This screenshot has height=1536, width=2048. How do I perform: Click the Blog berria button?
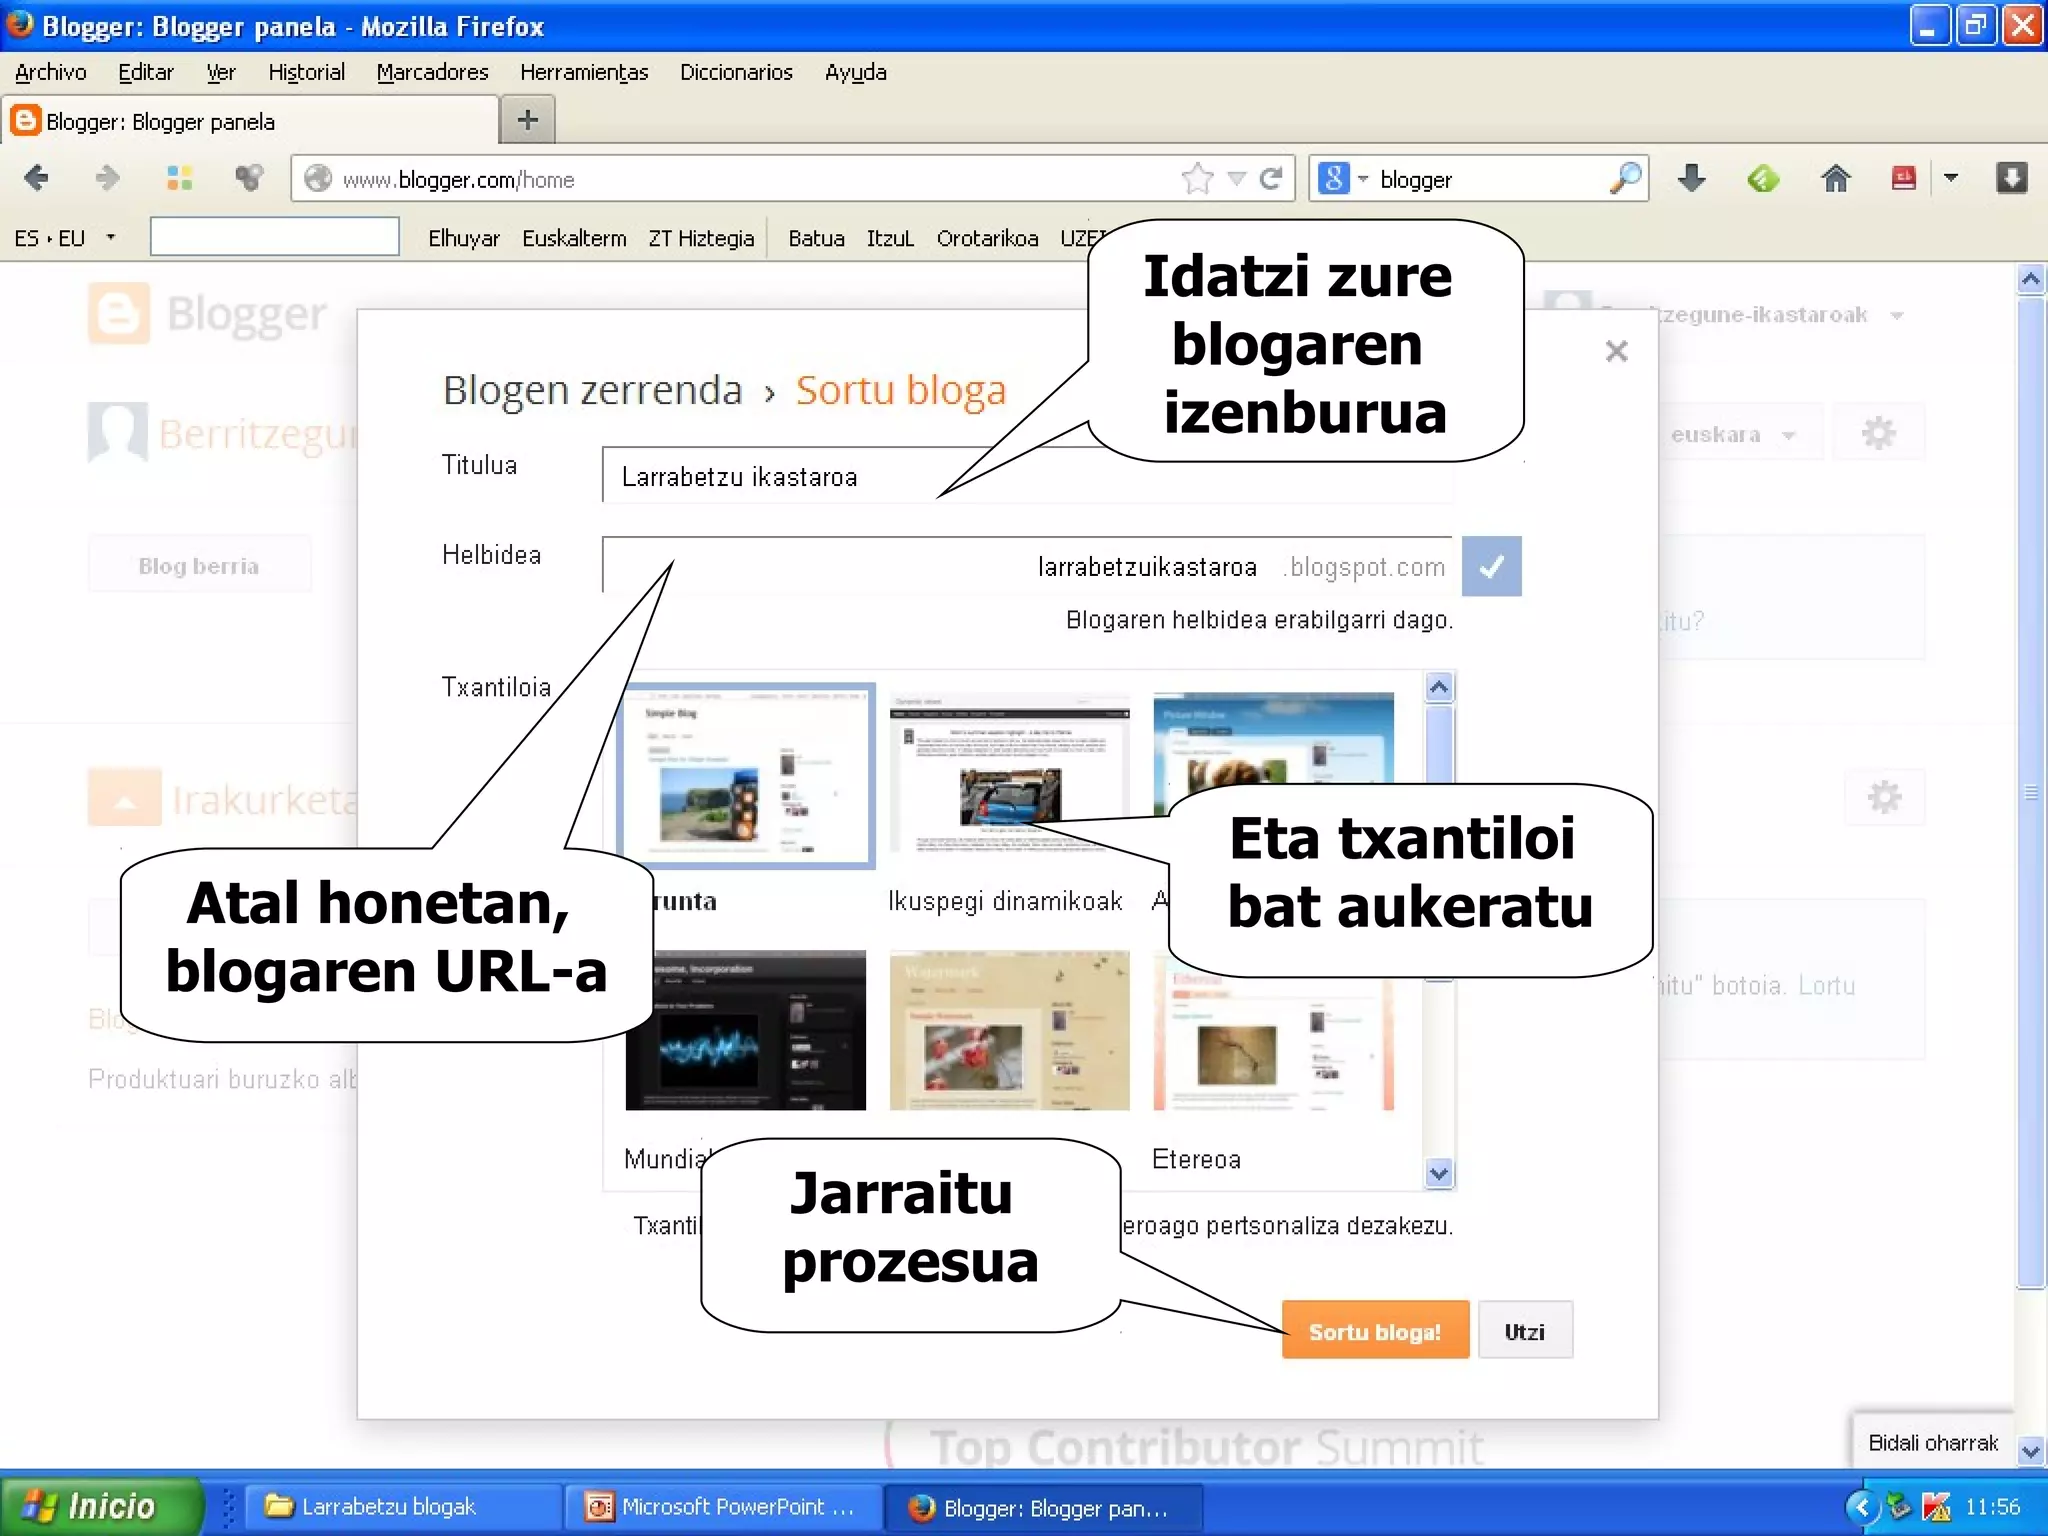(x=199, y=566)
